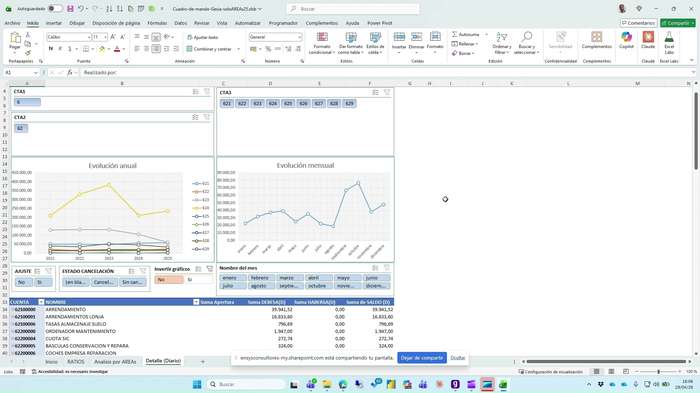This screenshot has height=393, width=700.
Task: Open the Fórmulas ribbon tab
Action: [157, 23]
